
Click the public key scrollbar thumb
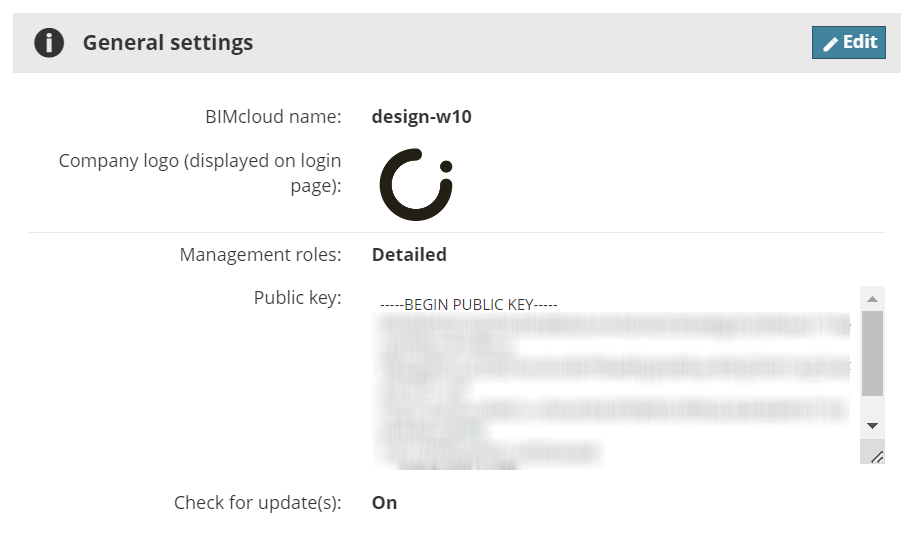coord(872,352)
